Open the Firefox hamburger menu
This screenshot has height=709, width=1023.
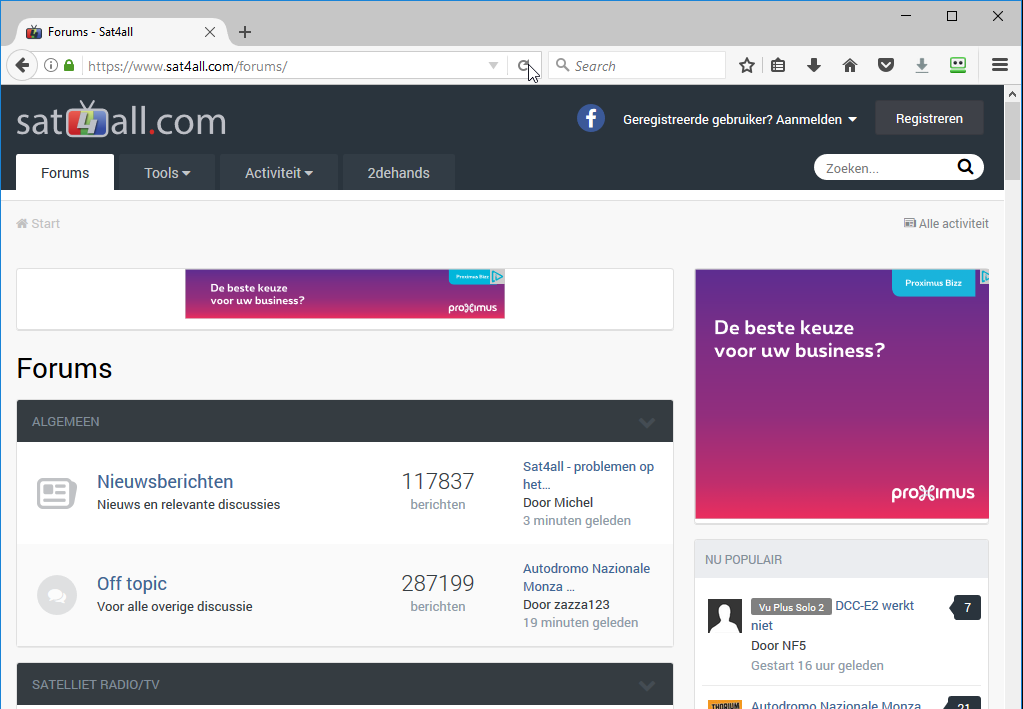coord(999,66)
